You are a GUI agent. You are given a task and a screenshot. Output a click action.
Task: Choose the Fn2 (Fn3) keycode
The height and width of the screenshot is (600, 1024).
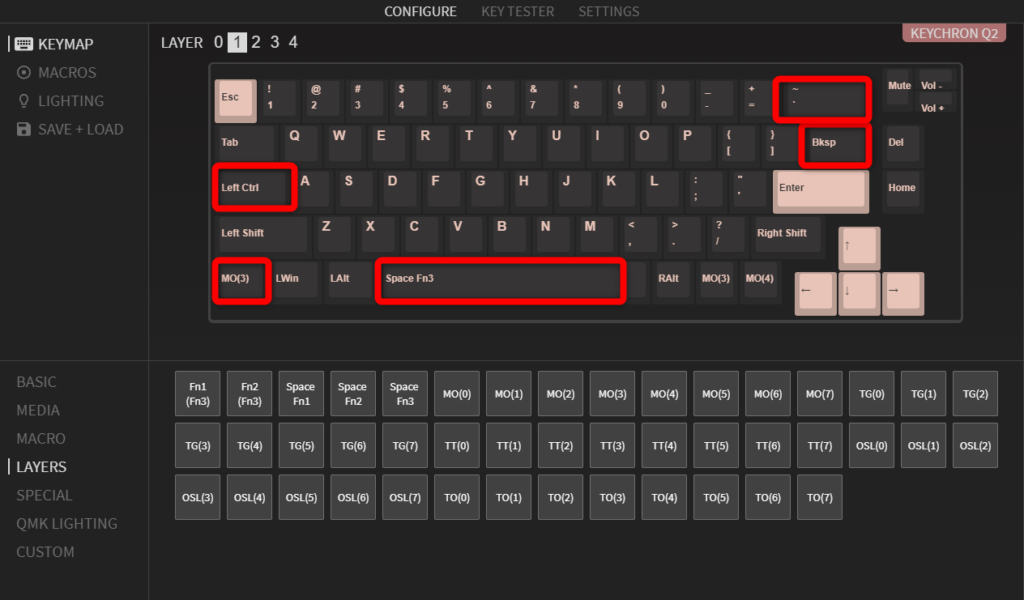click(249, 394)
